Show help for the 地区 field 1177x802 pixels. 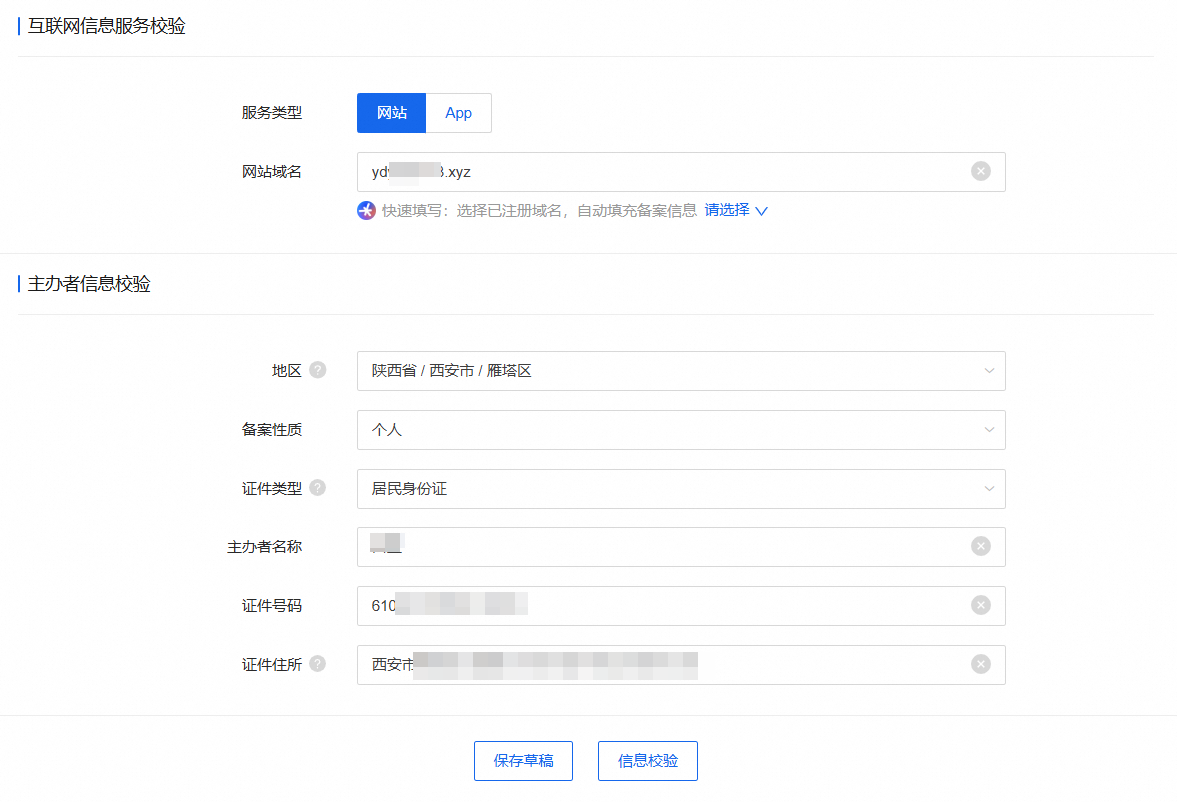tap(318, 370)
